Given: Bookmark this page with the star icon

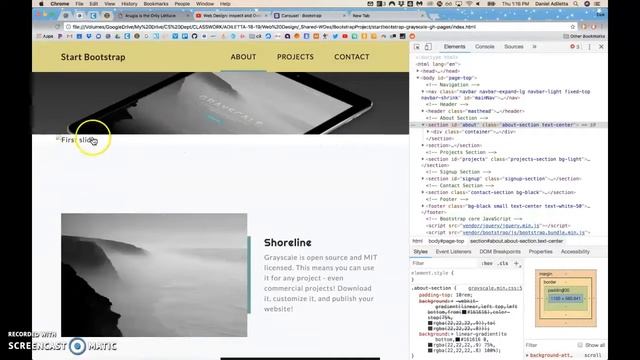Looking at the screenshot, I should tap(573, 27).
